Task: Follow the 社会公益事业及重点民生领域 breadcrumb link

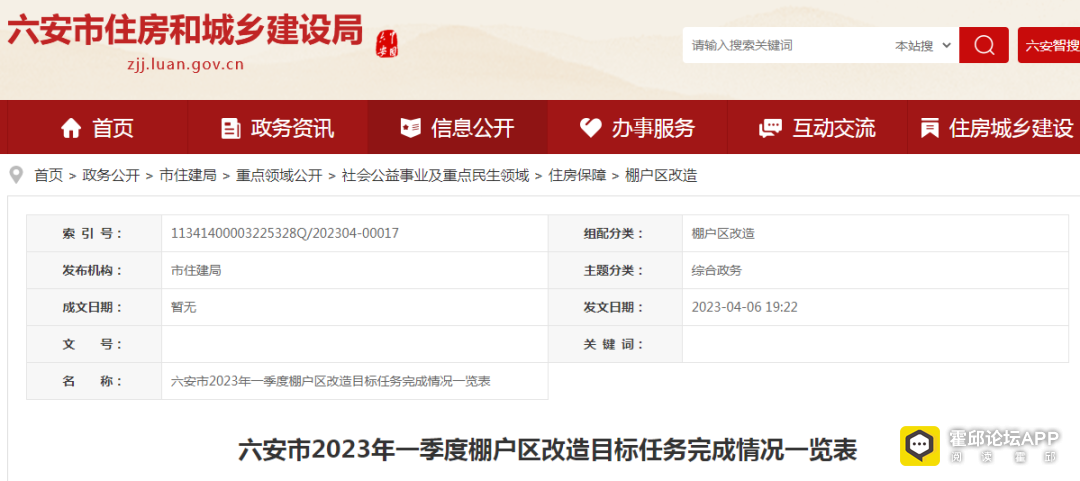Action: [x=435, y=176]
